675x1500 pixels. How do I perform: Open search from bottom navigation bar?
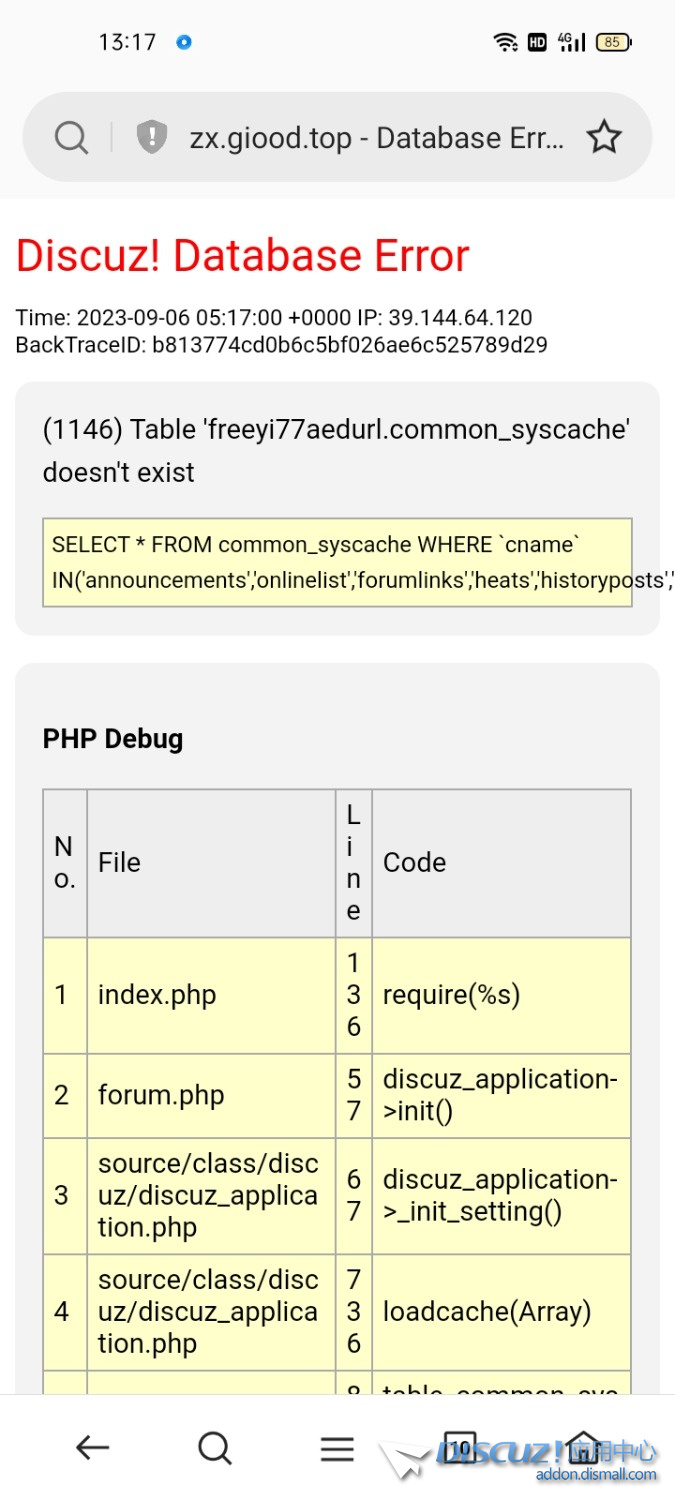tap(214, 1447)
